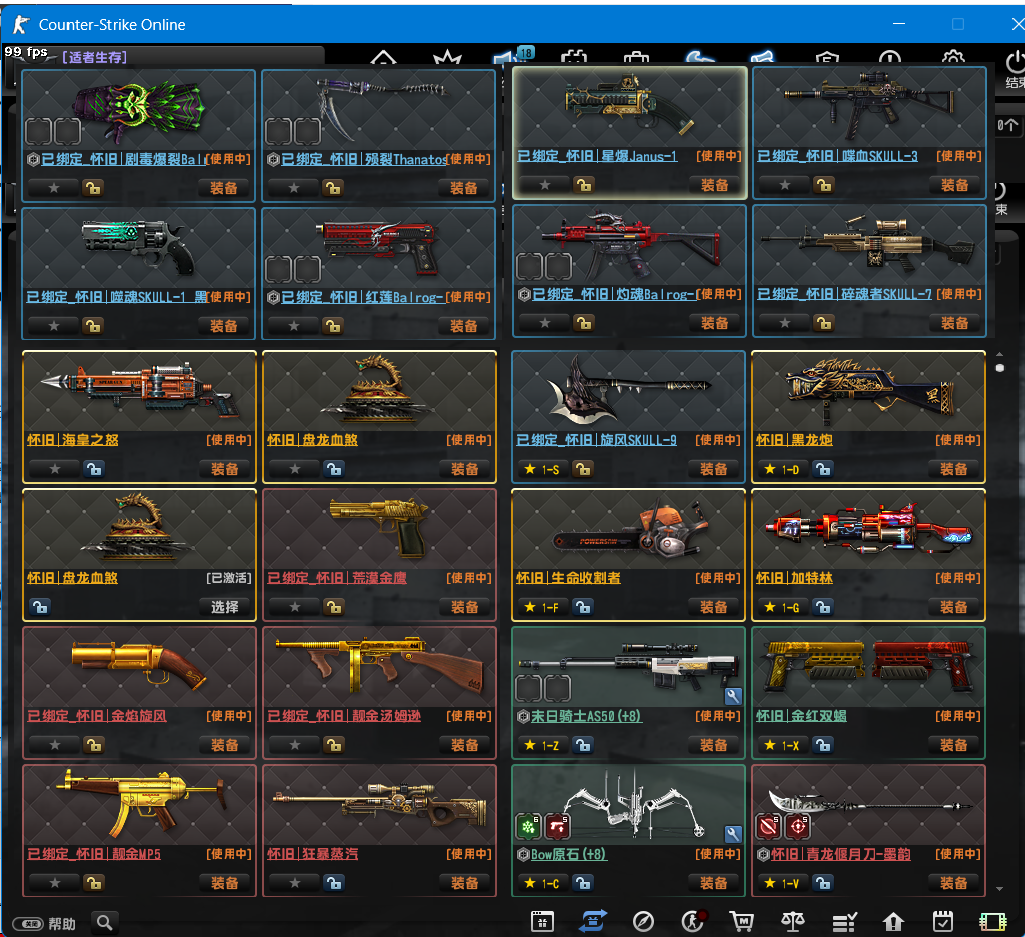Image resolution: width=1025 pixels, height=937 pixels.
Task: Click the balance scales icon in bottom bar
Action: coord(792,922)
